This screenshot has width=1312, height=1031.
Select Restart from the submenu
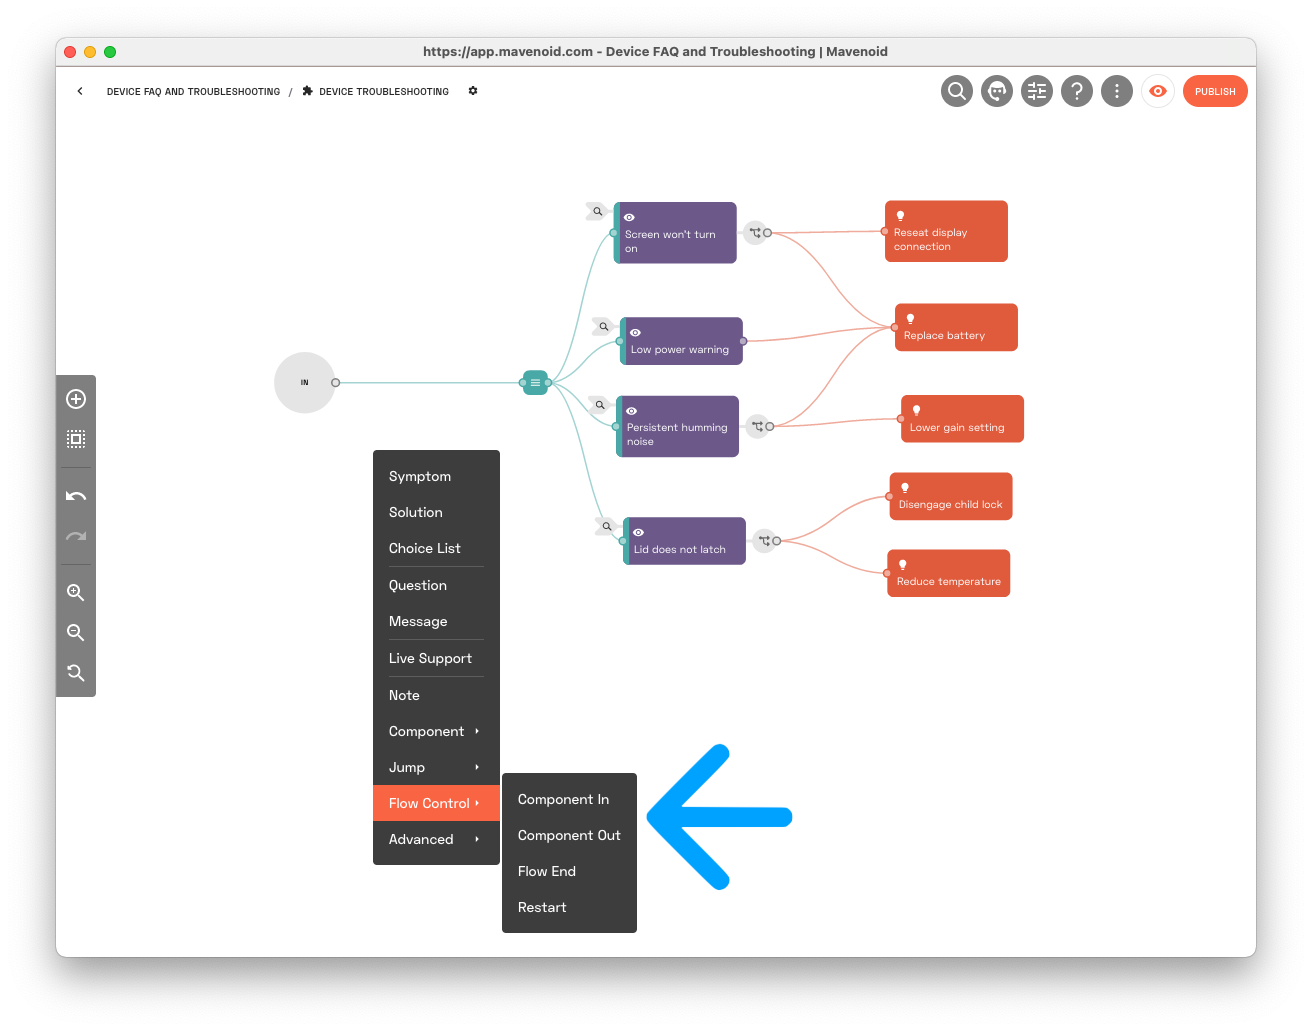[x=569, y=907]
